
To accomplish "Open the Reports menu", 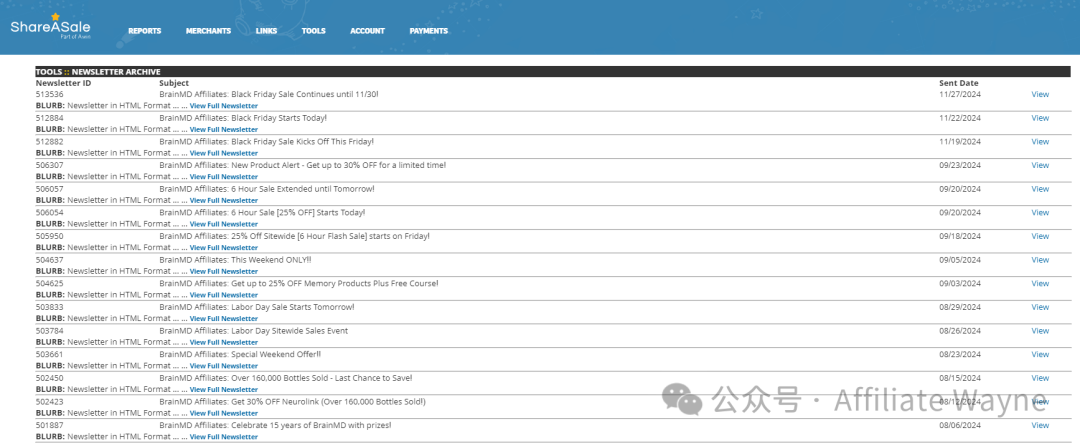I will [x=145, y=31].
